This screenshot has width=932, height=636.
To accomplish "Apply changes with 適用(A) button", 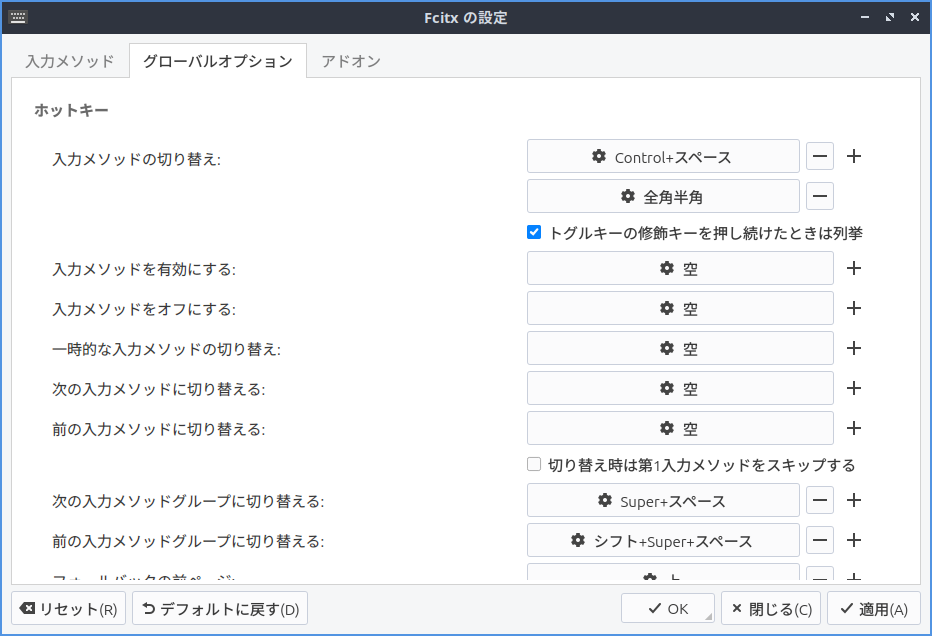I will (874, 608).
